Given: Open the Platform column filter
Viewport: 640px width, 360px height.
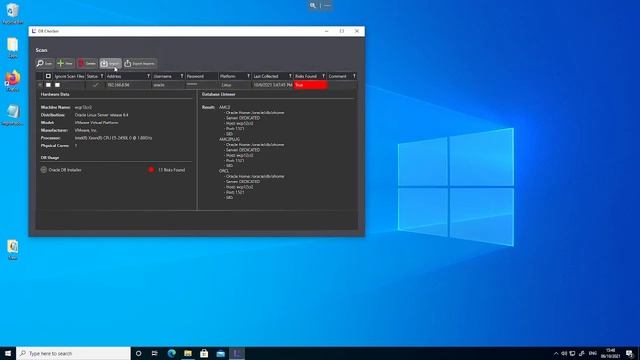Looking at the screenshot, I should 248,76.
